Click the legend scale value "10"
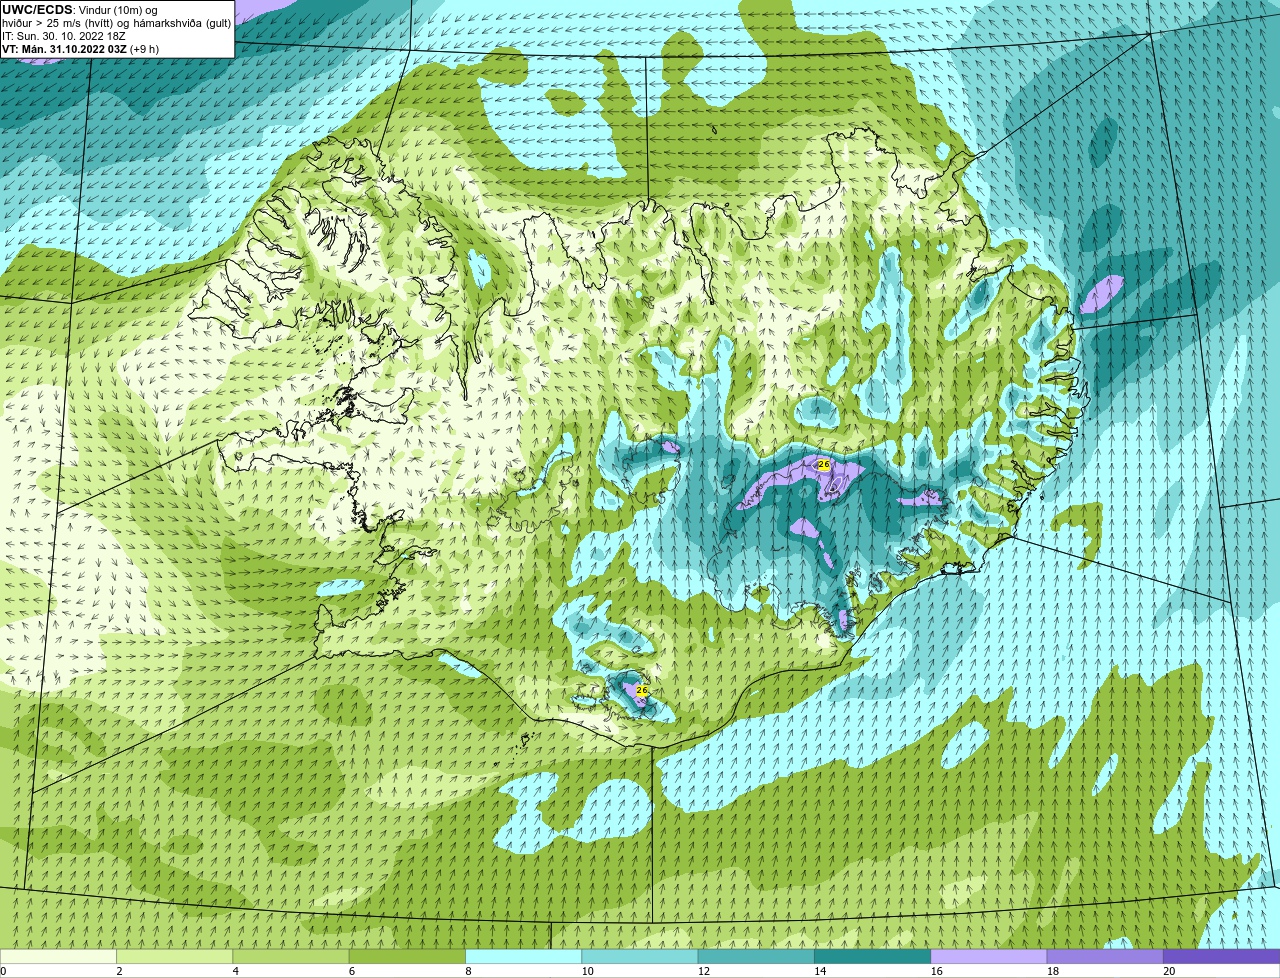This screenshot has width=1280, height=978. point(587,971)
